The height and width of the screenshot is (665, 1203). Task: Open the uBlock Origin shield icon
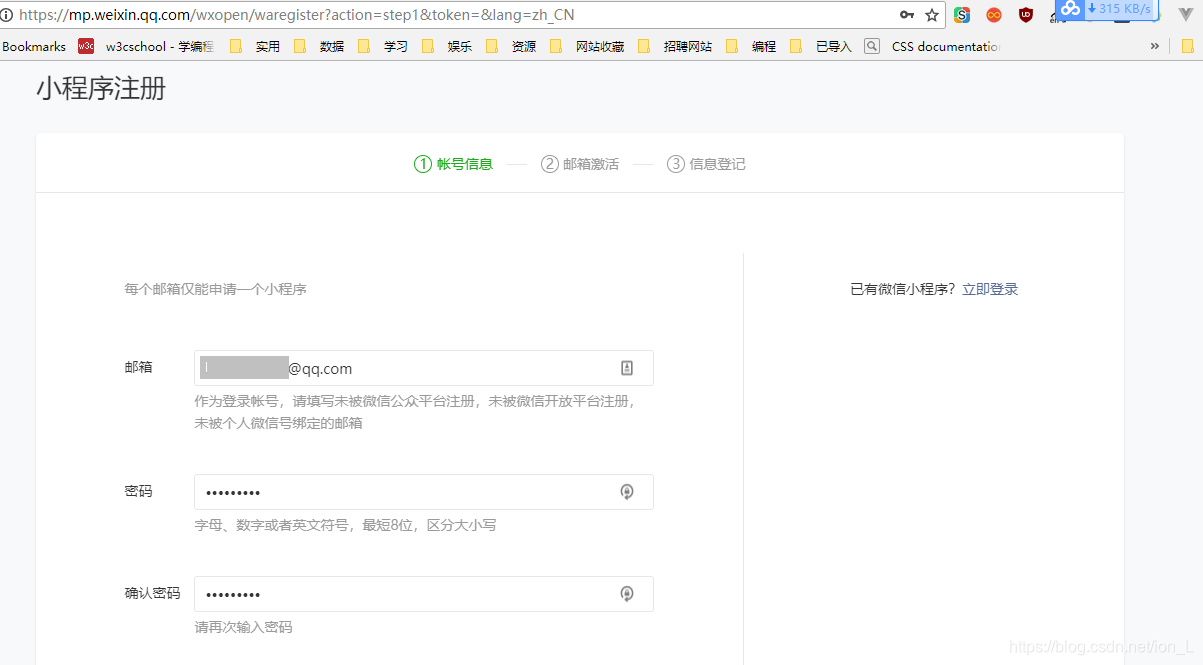click(x=1026, y=15)
